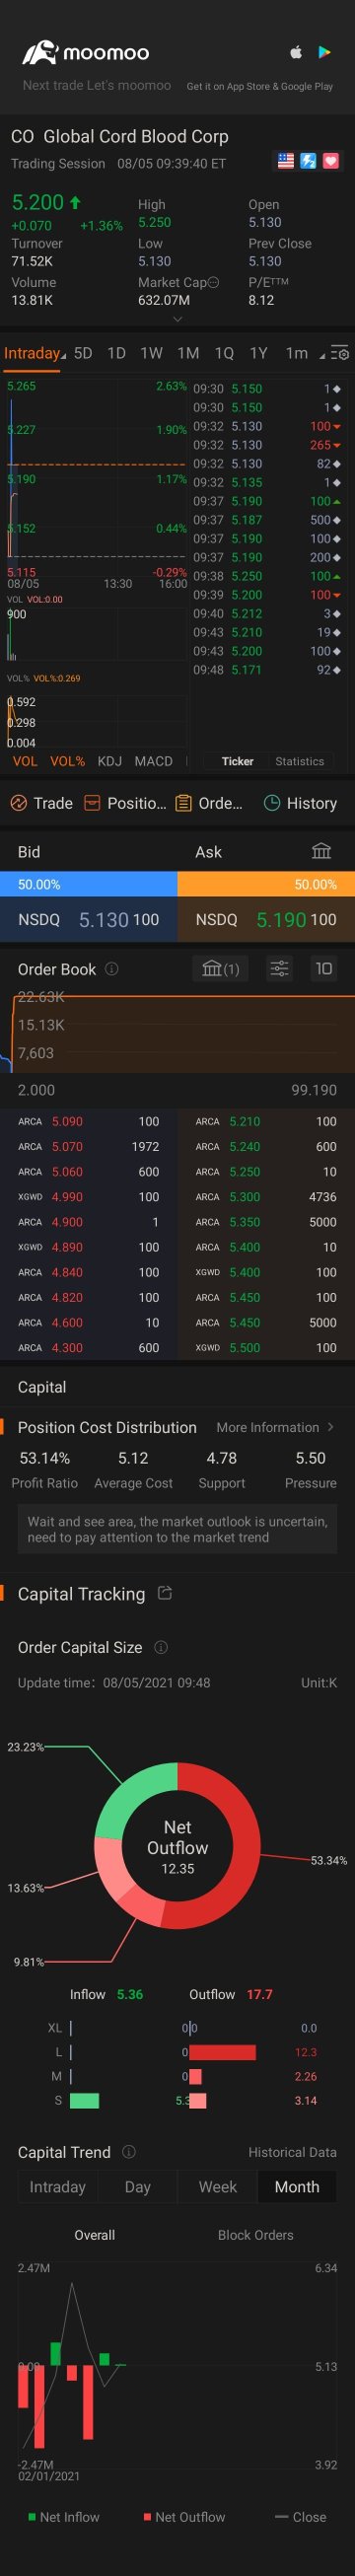Open the Trade button
The image size is (355, 2576).
(41, 803)
